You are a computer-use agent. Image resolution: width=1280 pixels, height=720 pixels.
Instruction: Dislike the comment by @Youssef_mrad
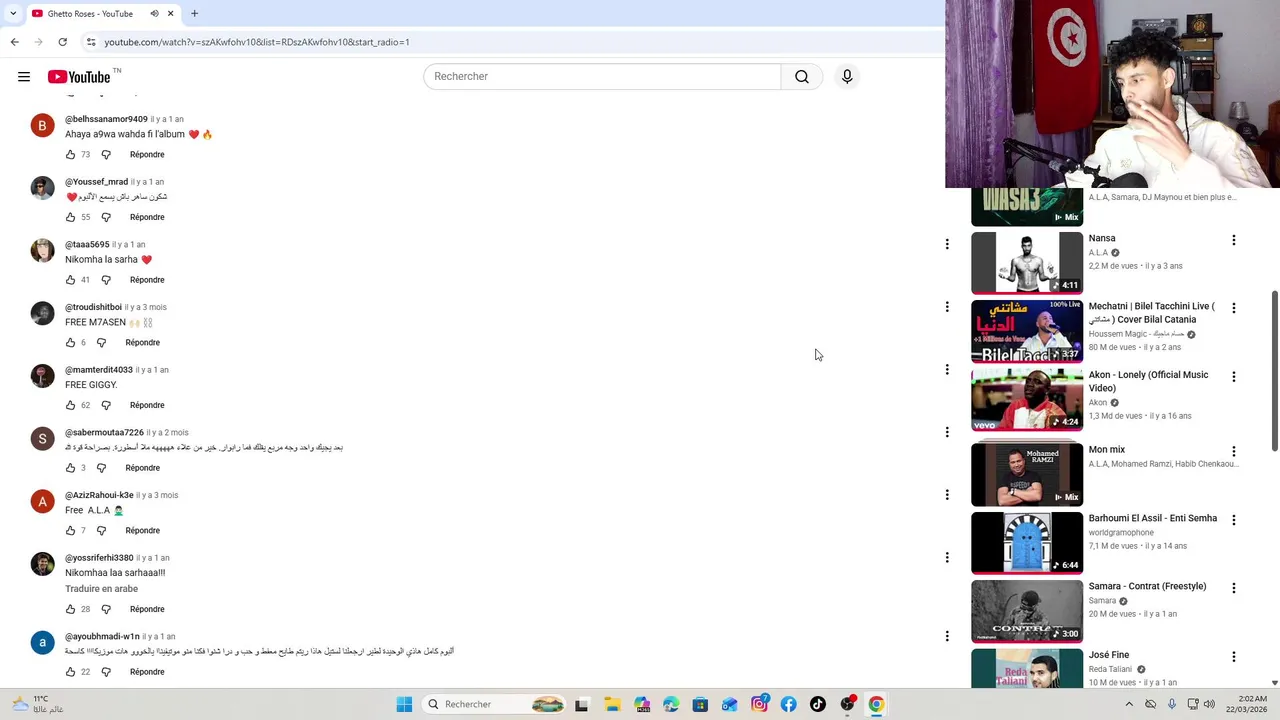(x=106, y=217)
